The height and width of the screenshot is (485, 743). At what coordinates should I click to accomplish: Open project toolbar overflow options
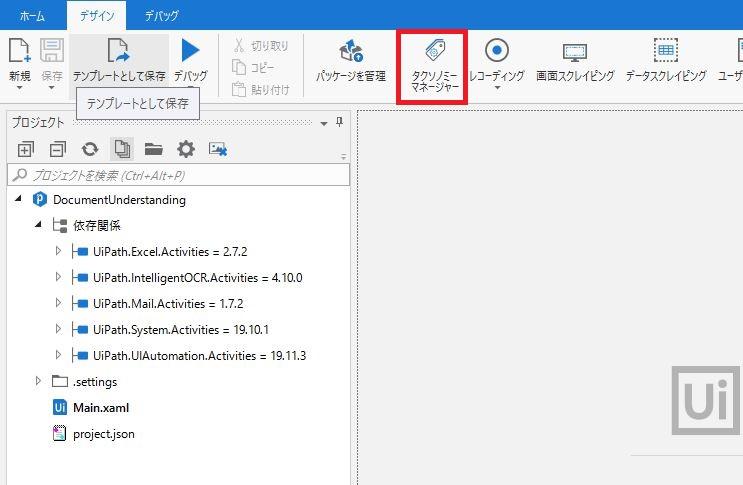[x=344, y=157]
